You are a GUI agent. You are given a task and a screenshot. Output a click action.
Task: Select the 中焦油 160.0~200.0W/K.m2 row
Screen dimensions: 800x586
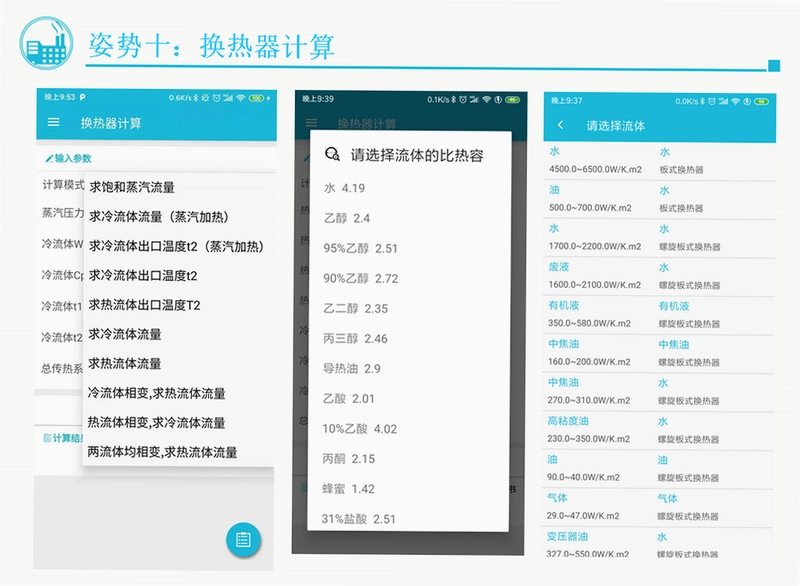(x=660, y=354)
